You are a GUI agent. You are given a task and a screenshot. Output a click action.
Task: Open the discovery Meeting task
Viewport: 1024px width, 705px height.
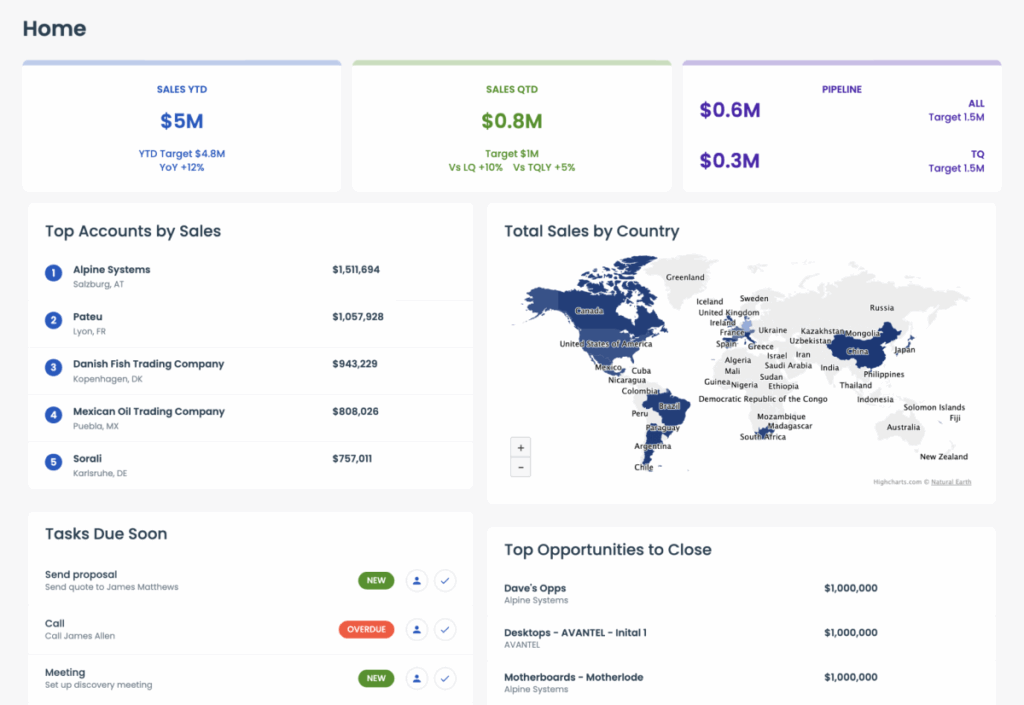[x=65, y=672]
